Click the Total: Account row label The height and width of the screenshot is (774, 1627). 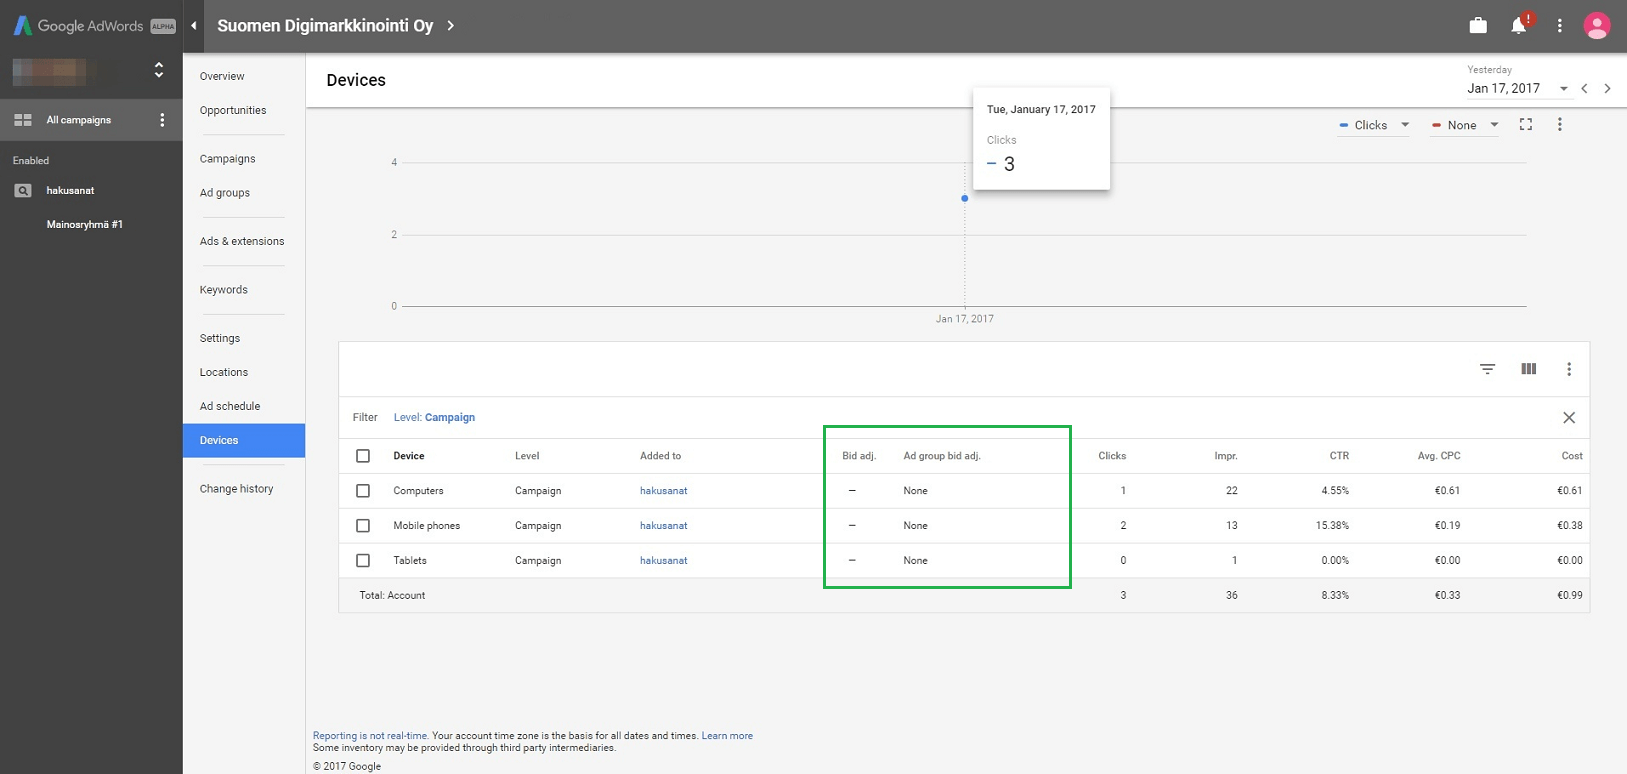(x=392, y=596)
